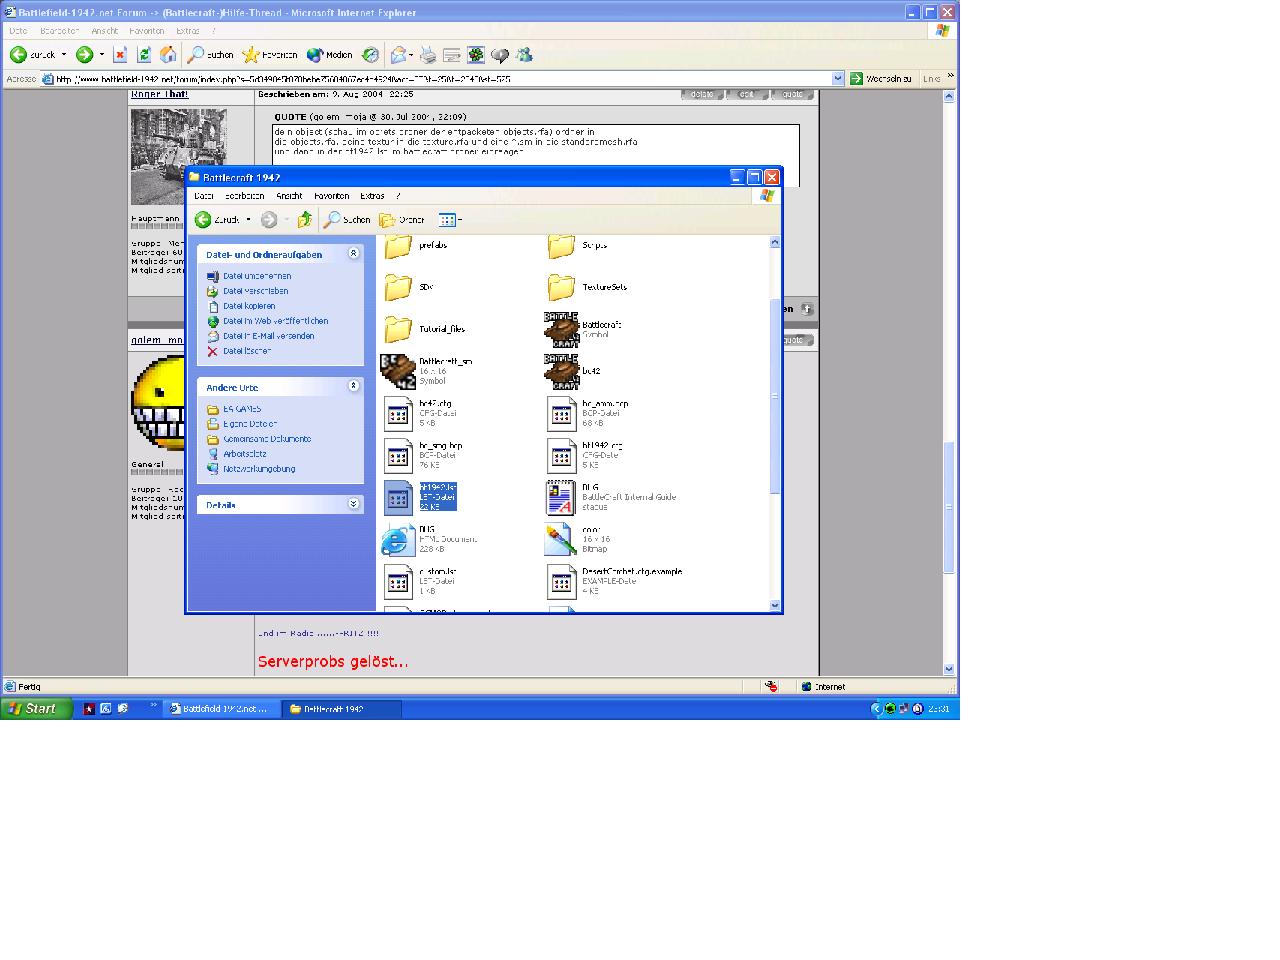Click Internet Explorer stop button
The image size is (1280, 960).
pos(120,55)
